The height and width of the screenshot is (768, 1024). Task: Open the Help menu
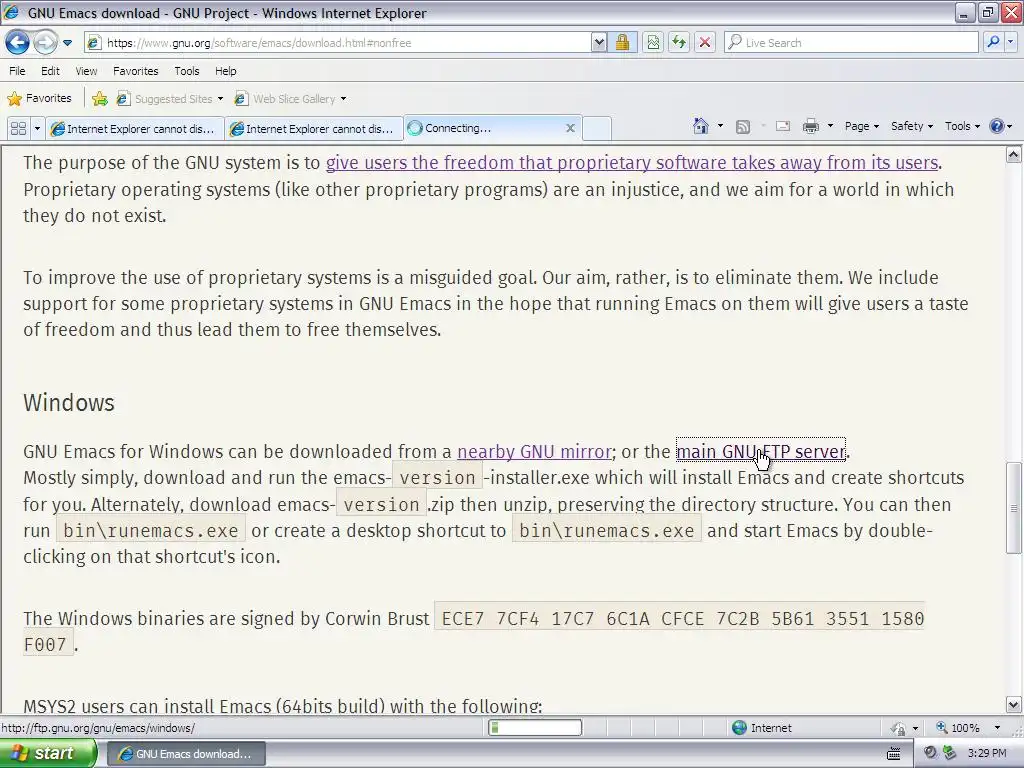click(x=225, y=71)
